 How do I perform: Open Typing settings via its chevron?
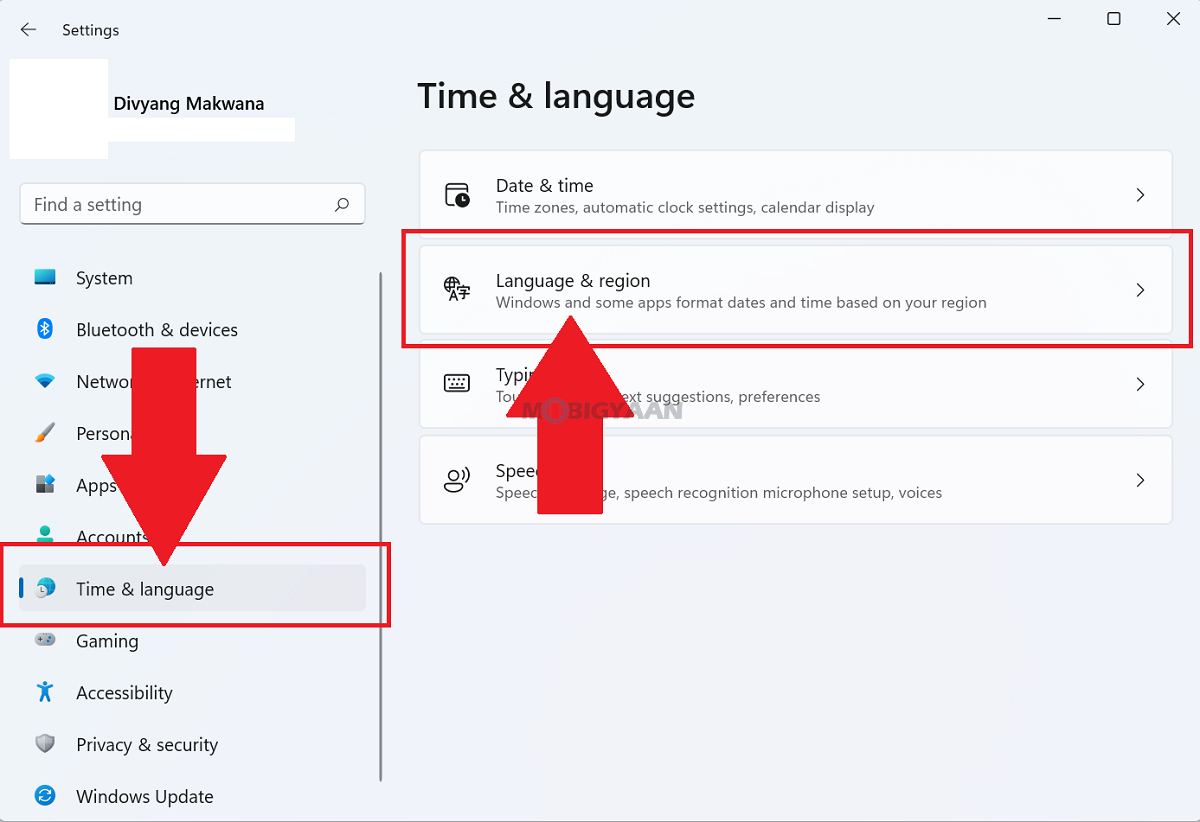(x=1140, y=384)
